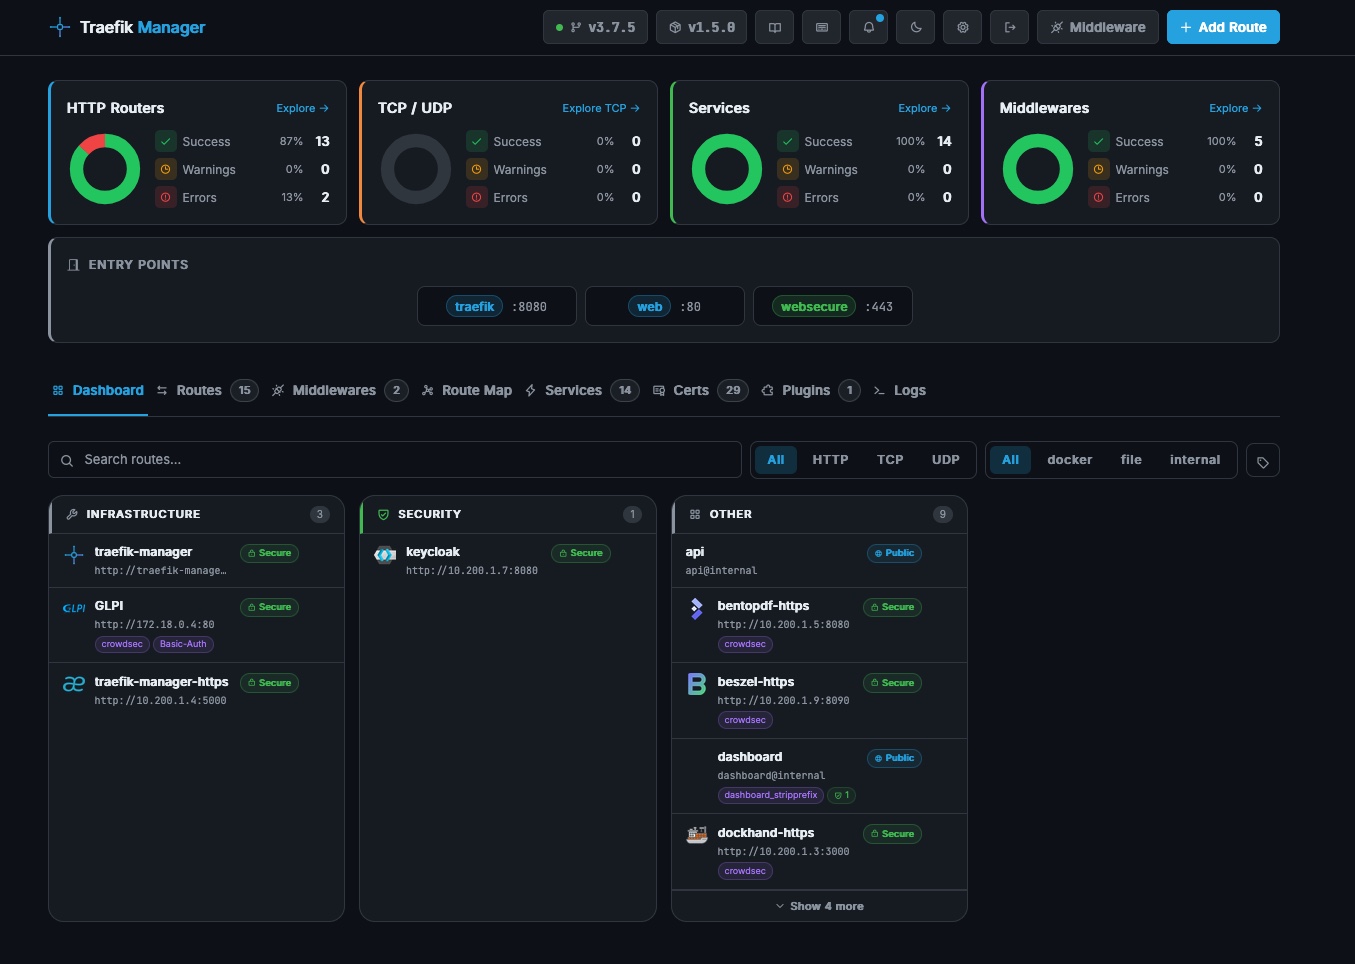
Task: Follow the Explore TCP link
Action: pyautogui.click(x=600, y=108)
